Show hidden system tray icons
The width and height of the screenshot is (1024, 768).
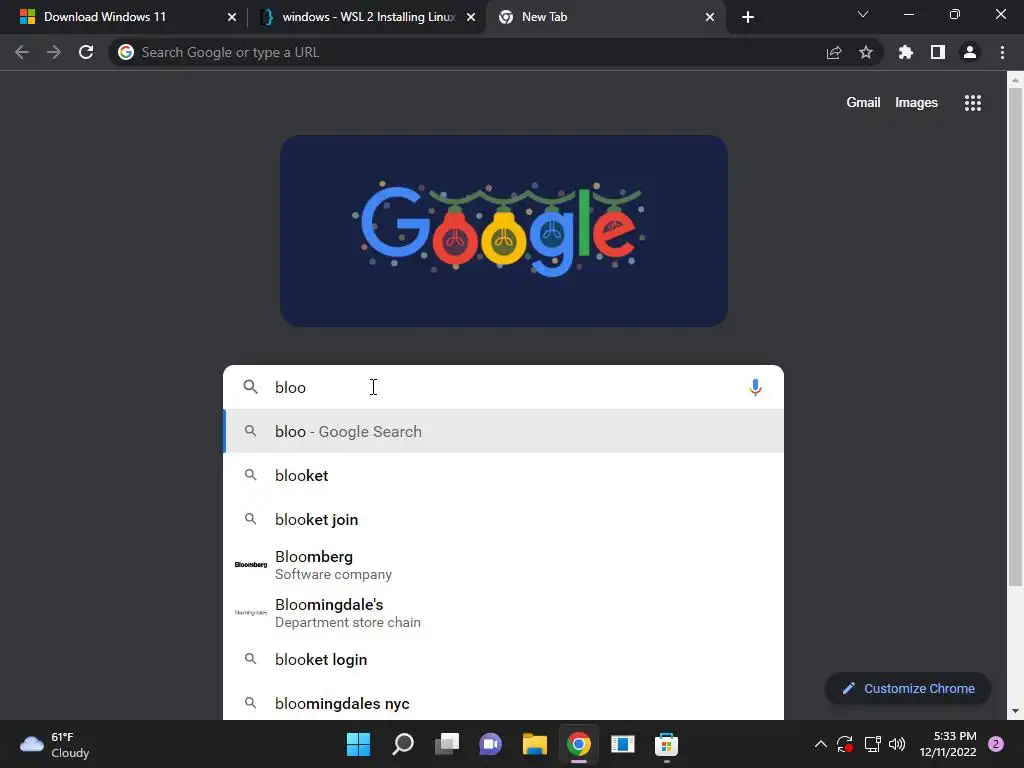click(x=820, y=744)
